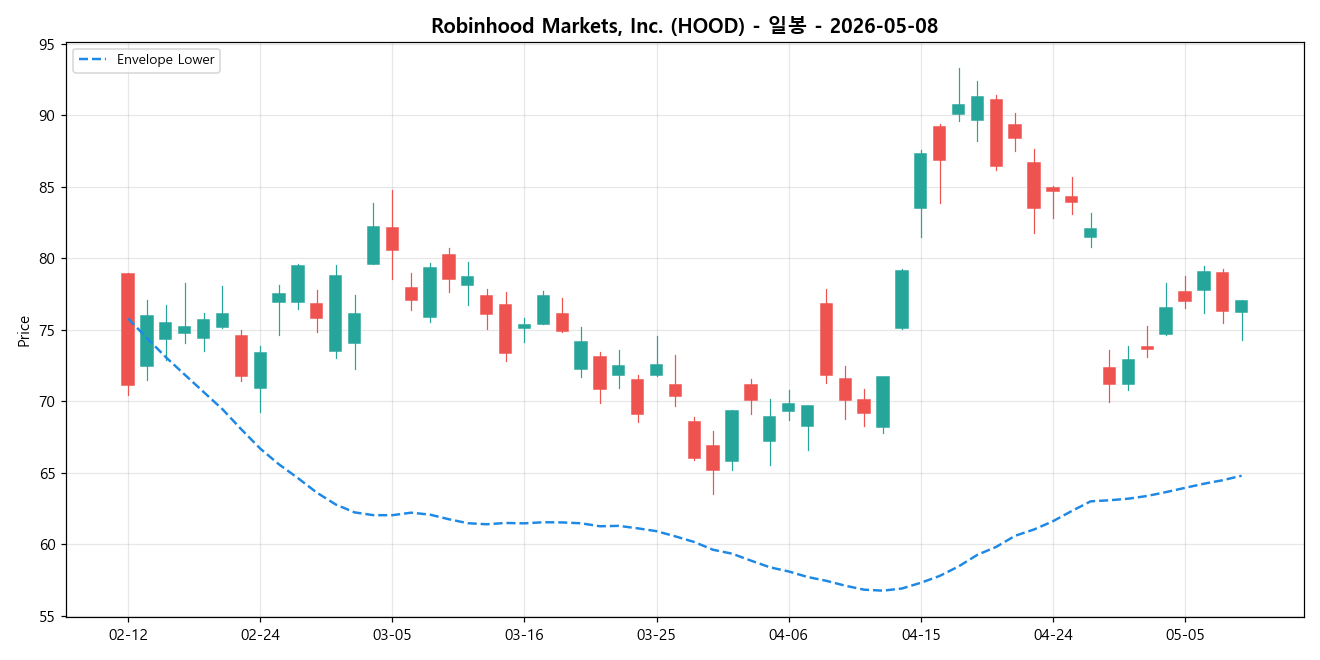Click the last green candlestick on the right
Image resolution: width=1320 pixels, height=660 pixels.
tap(1241, 306)
